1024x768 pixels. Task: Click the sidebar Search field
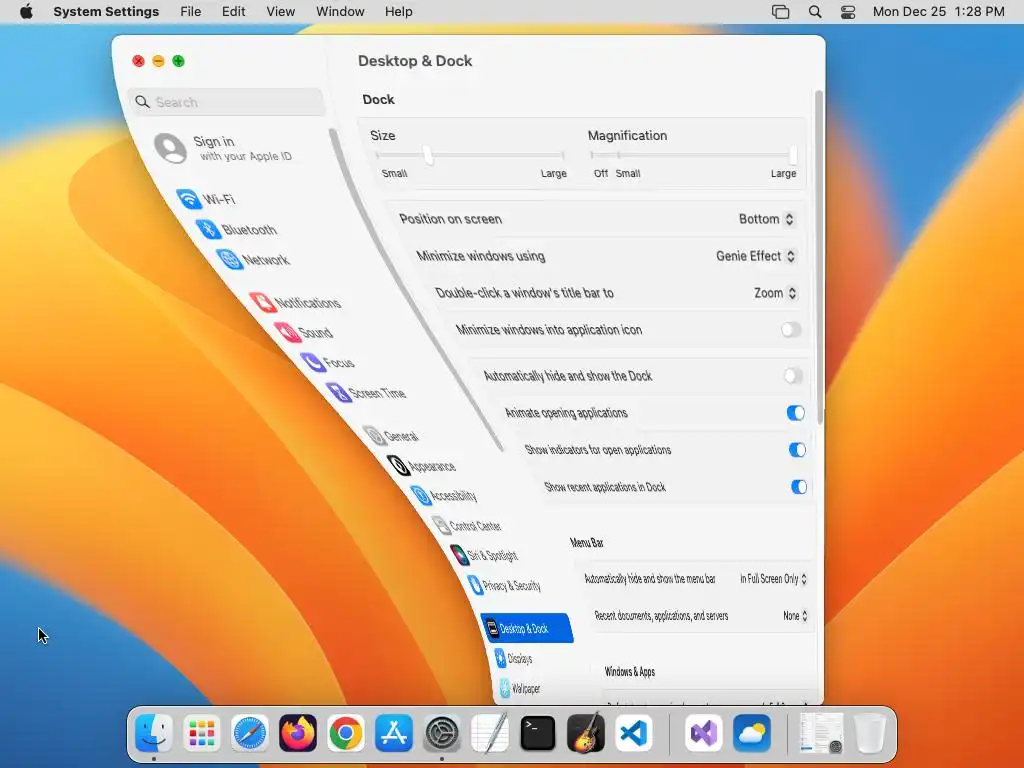(227, 102)
